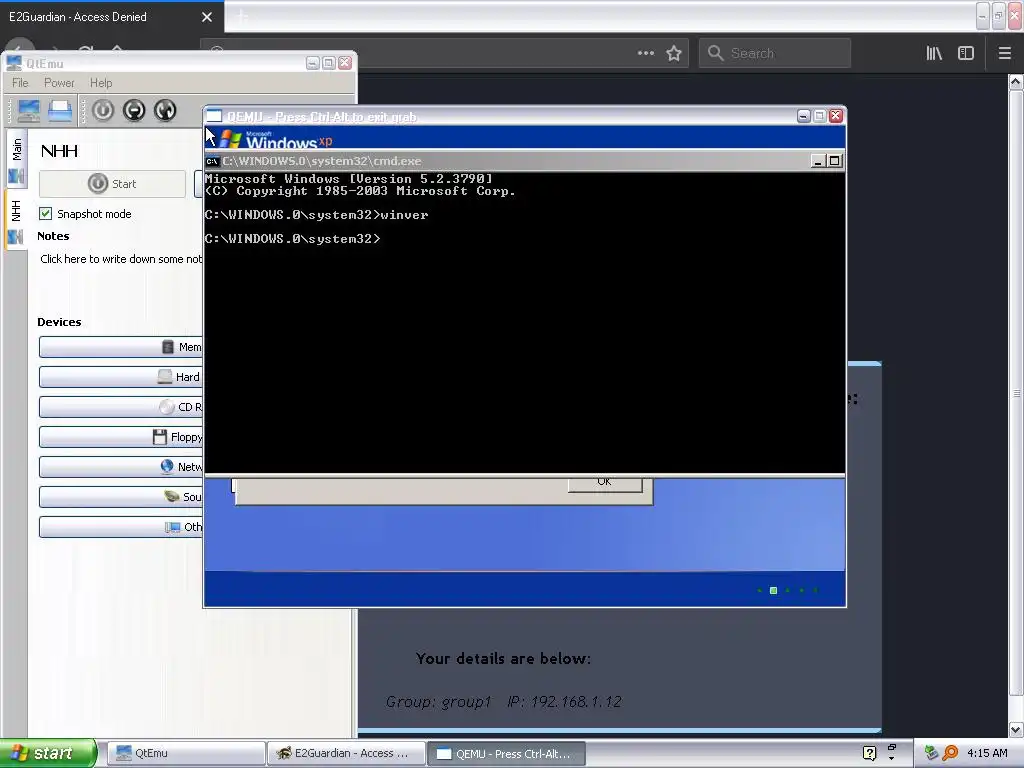
Task: Open the Firefox hamburger menu
Action: click(x=1004, y=53)
